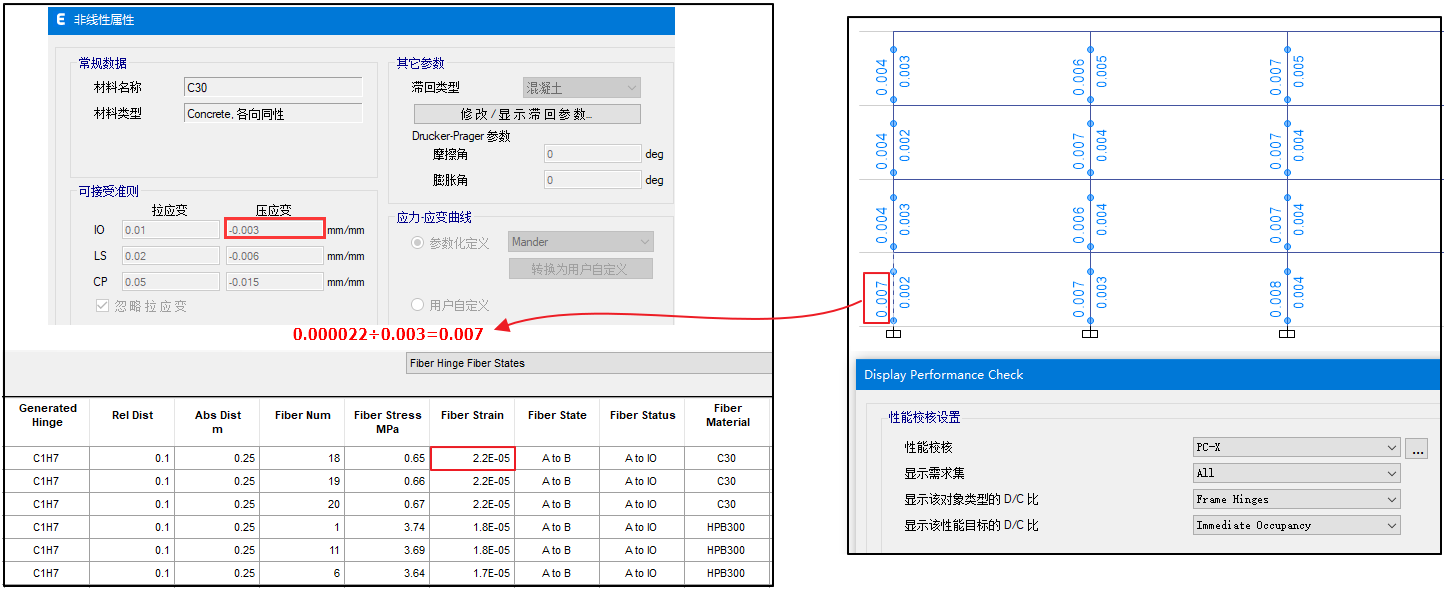Expand the Mander stress-strain dropdown
This screenshot has width=1444, height=591.
point(581,242)
